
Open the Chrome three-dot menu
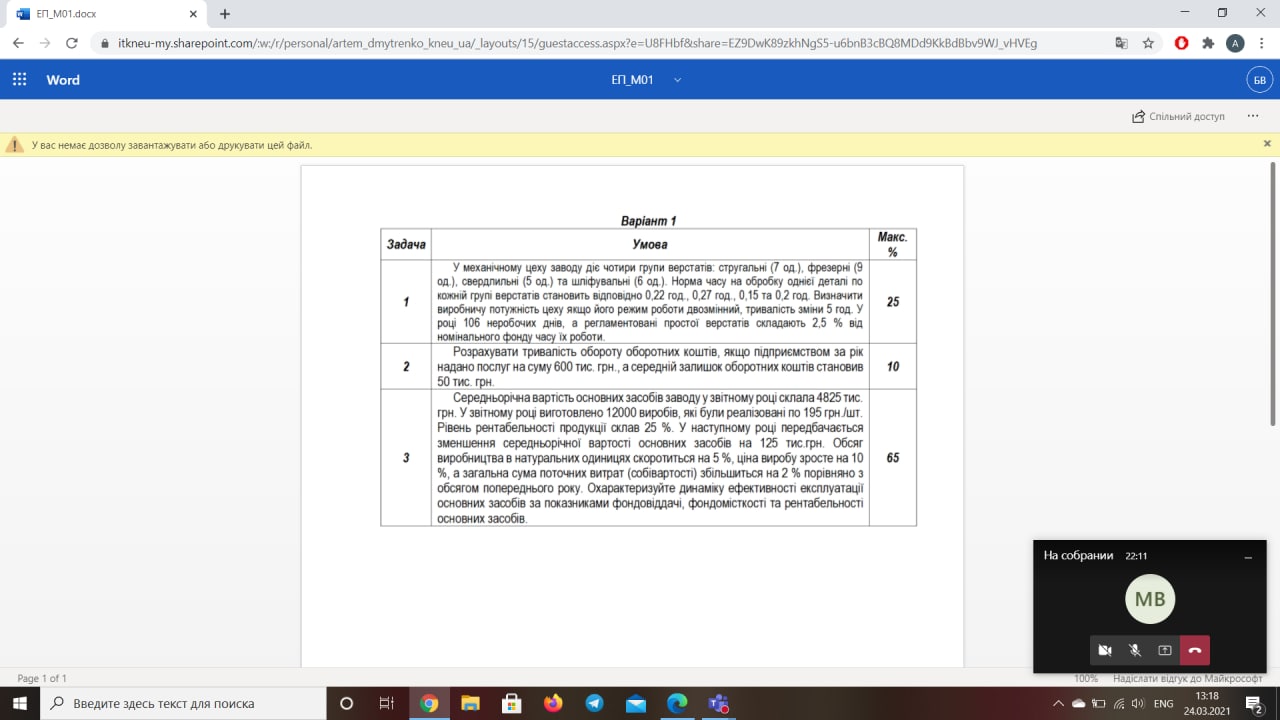click(1261, 43)
